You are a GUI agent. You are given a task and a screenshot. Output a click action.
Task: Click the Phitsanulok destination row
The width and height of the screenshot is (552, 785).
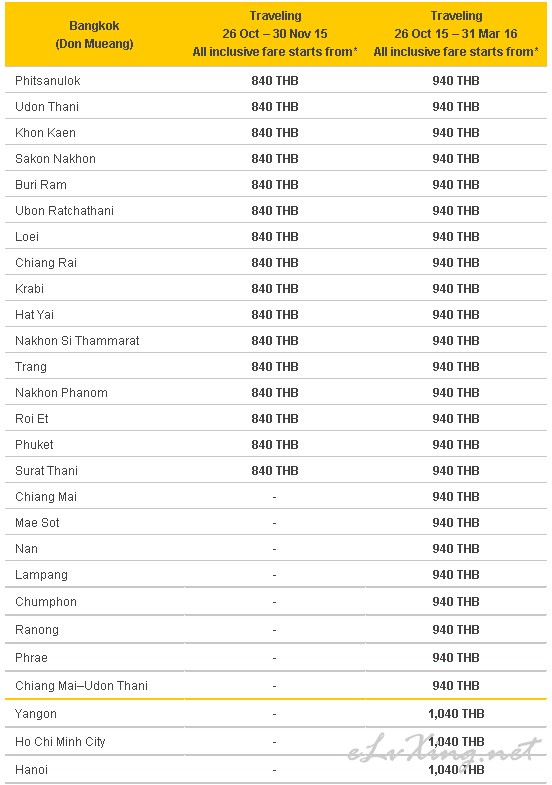pyautogui.click(x=276, y=81)
